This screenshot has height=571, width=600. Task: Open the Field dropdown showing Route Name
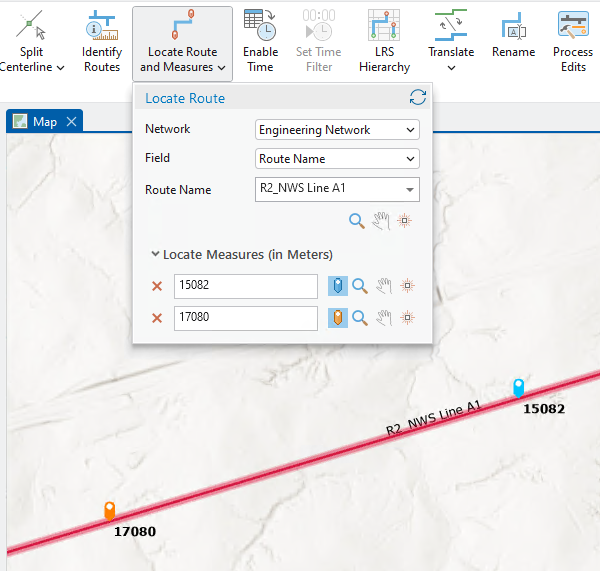[337, 158]
